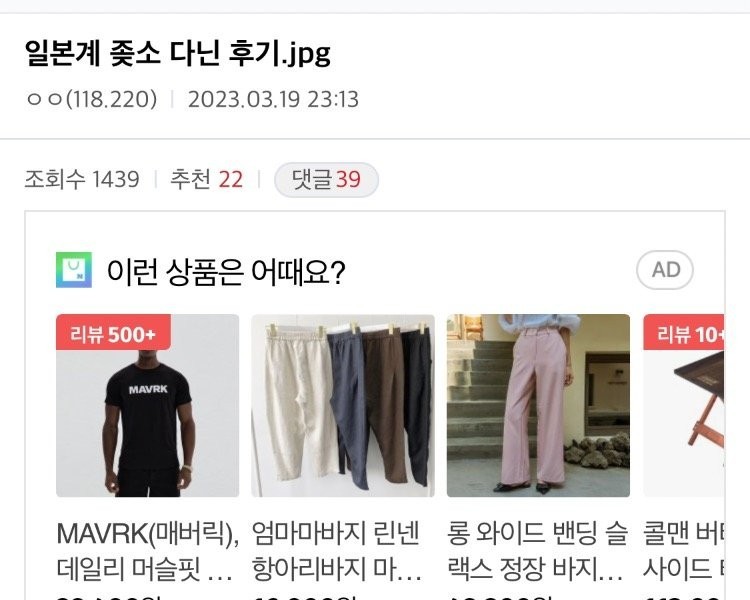Screen dimensions: 750x600
Task: Click the MAVRK logo on the shirt
Action: [148, 389]
